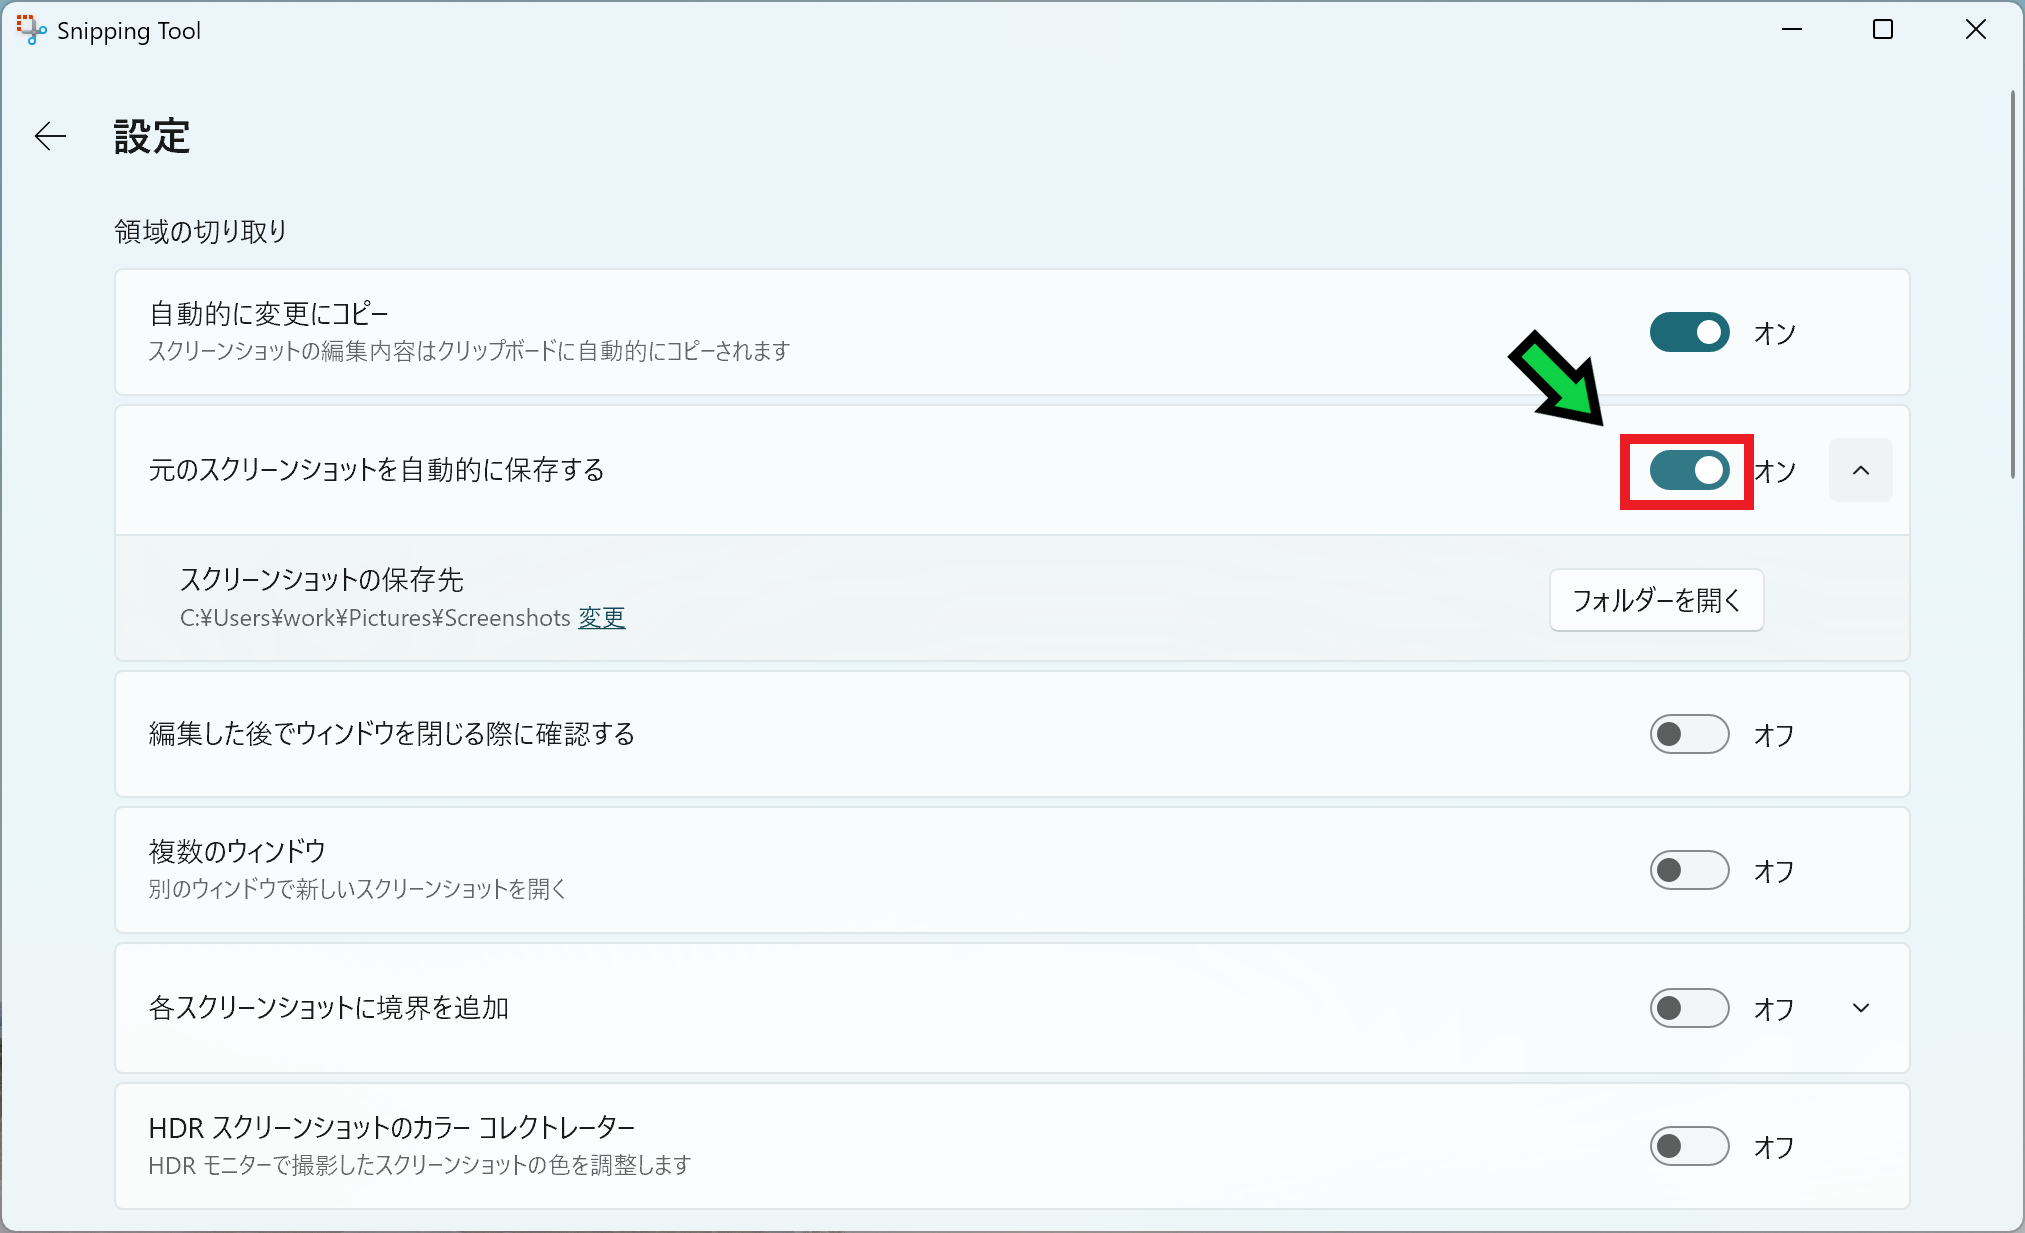
Task: Maximize the Snipping Tool window
Action: point(1883,30)
